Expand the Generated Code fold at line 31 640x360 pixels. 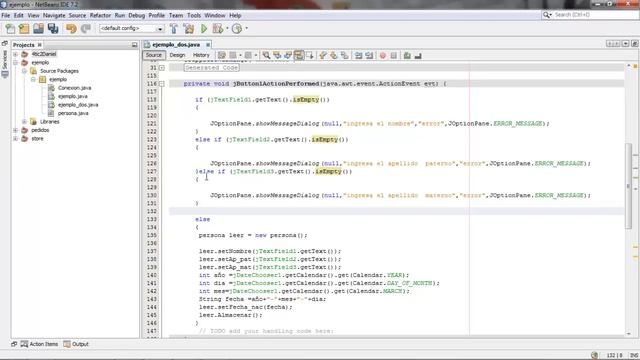pos(162,68)
